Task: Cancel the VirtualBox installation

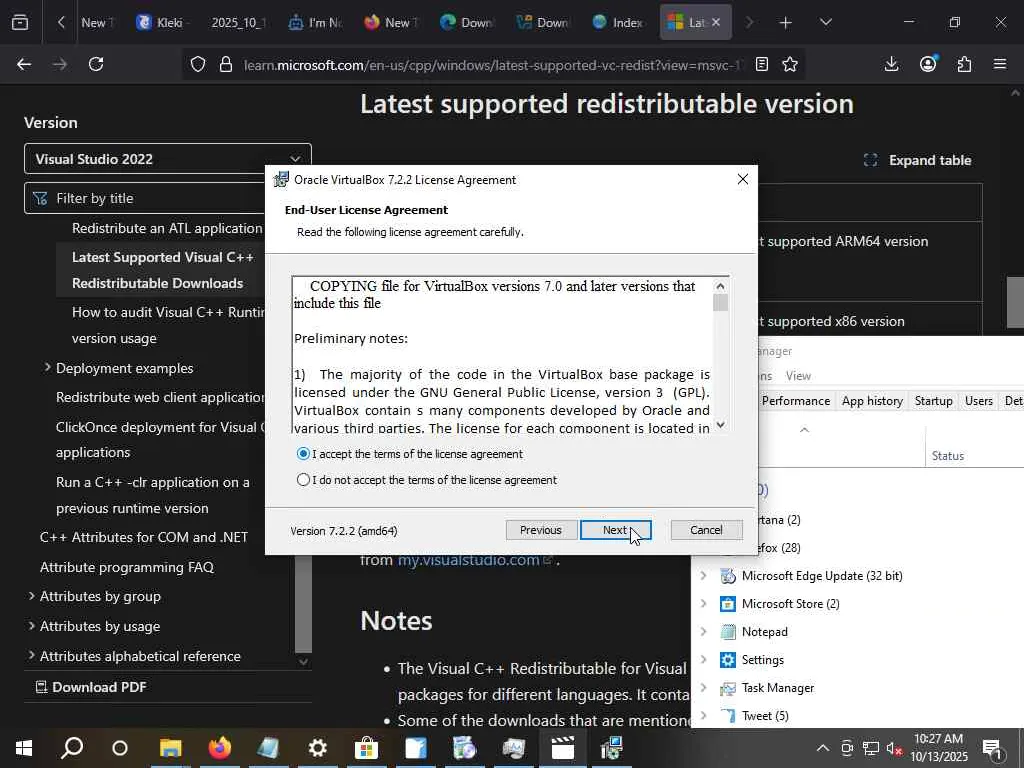Action: point(706,530)
